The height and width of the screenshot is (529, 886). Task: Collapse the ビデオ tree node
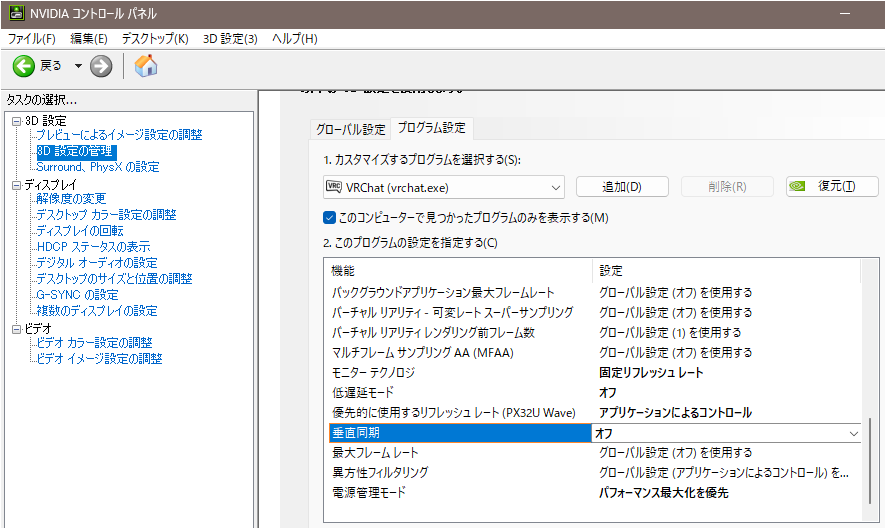(x=16, y=329)
